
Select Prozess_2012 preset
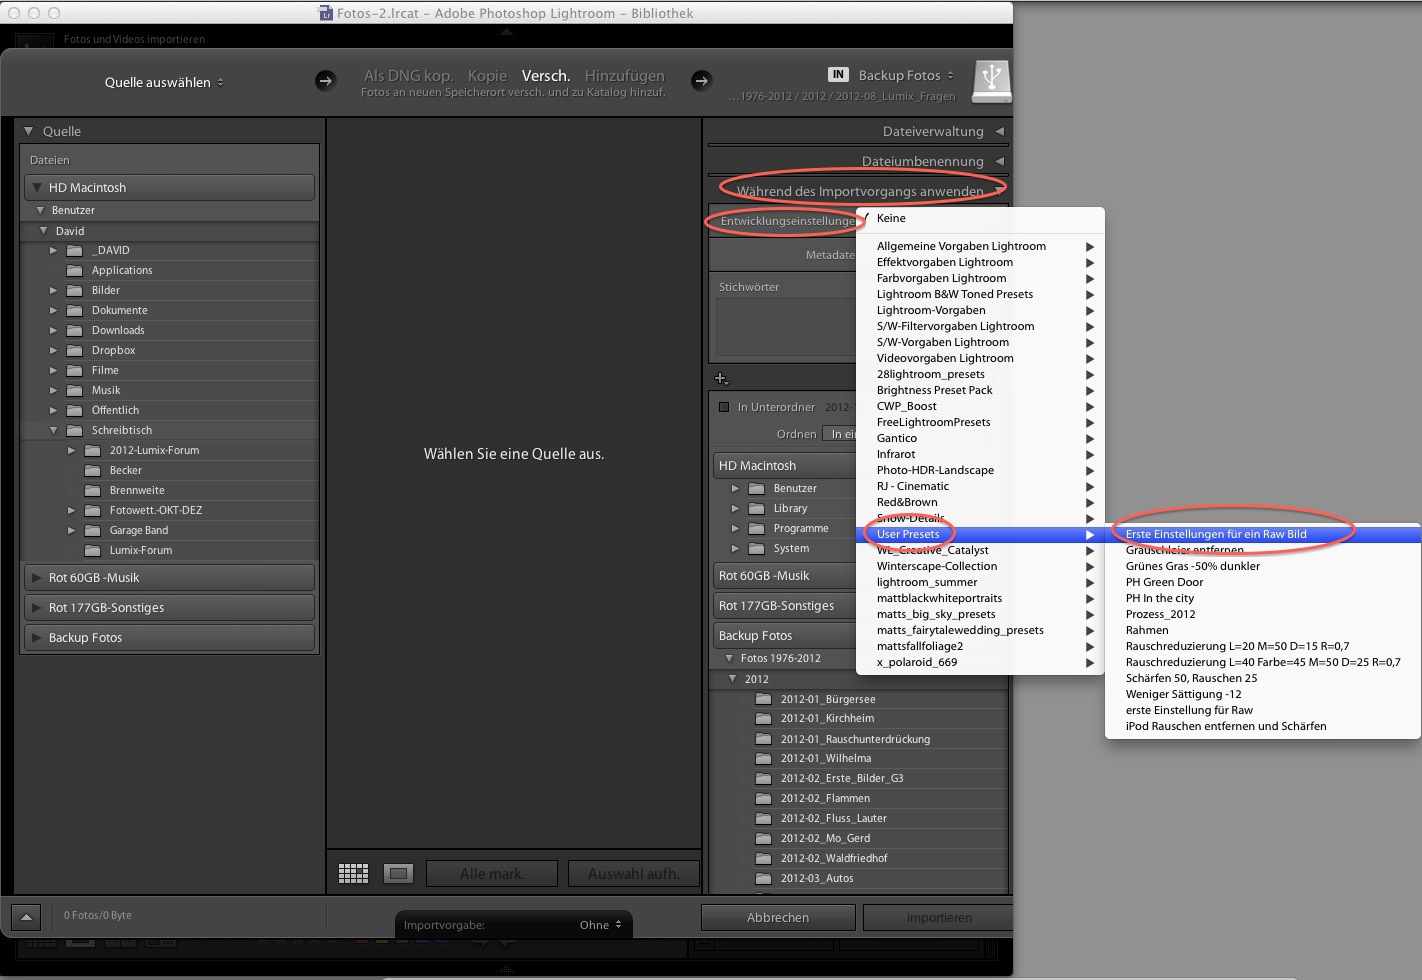[1262, 614]
